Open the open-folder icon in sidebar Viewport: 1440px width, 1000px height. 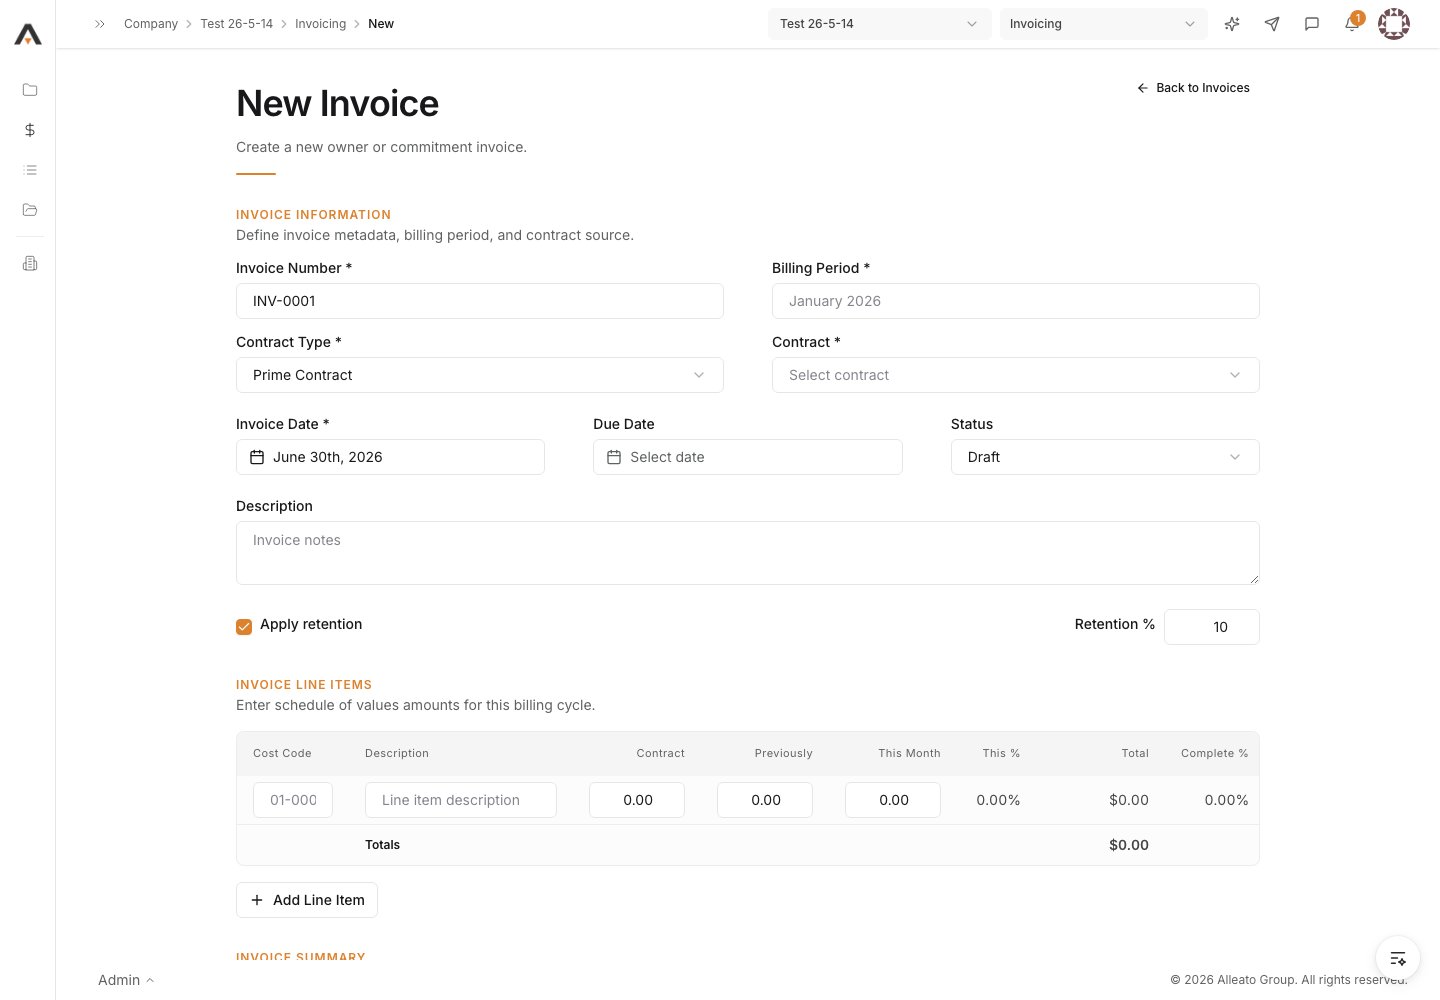pos(30,210)
